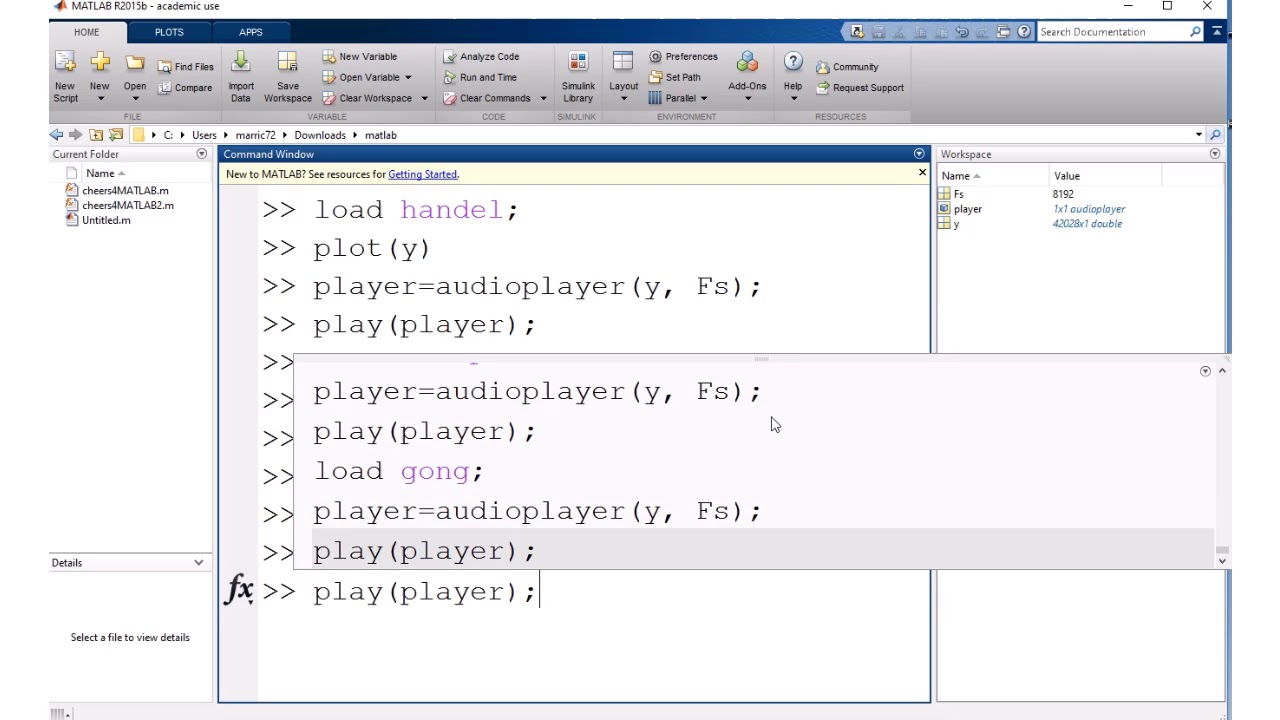The height and width of the screenshot is (720, 1280).
Task: Click the undo icon in quick access toolbar
Action: [961, 32]
